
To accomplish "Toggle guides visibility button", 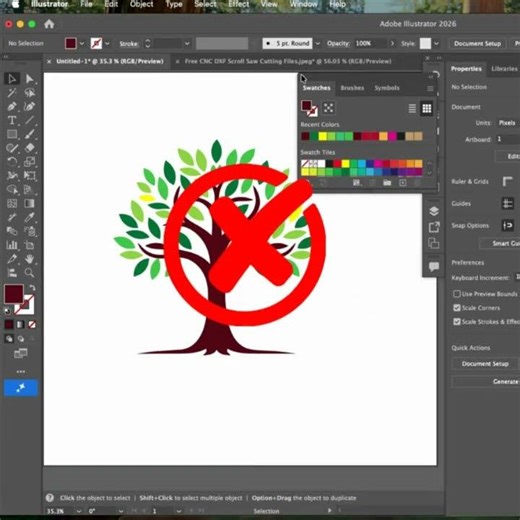I will tap(508, 203).
